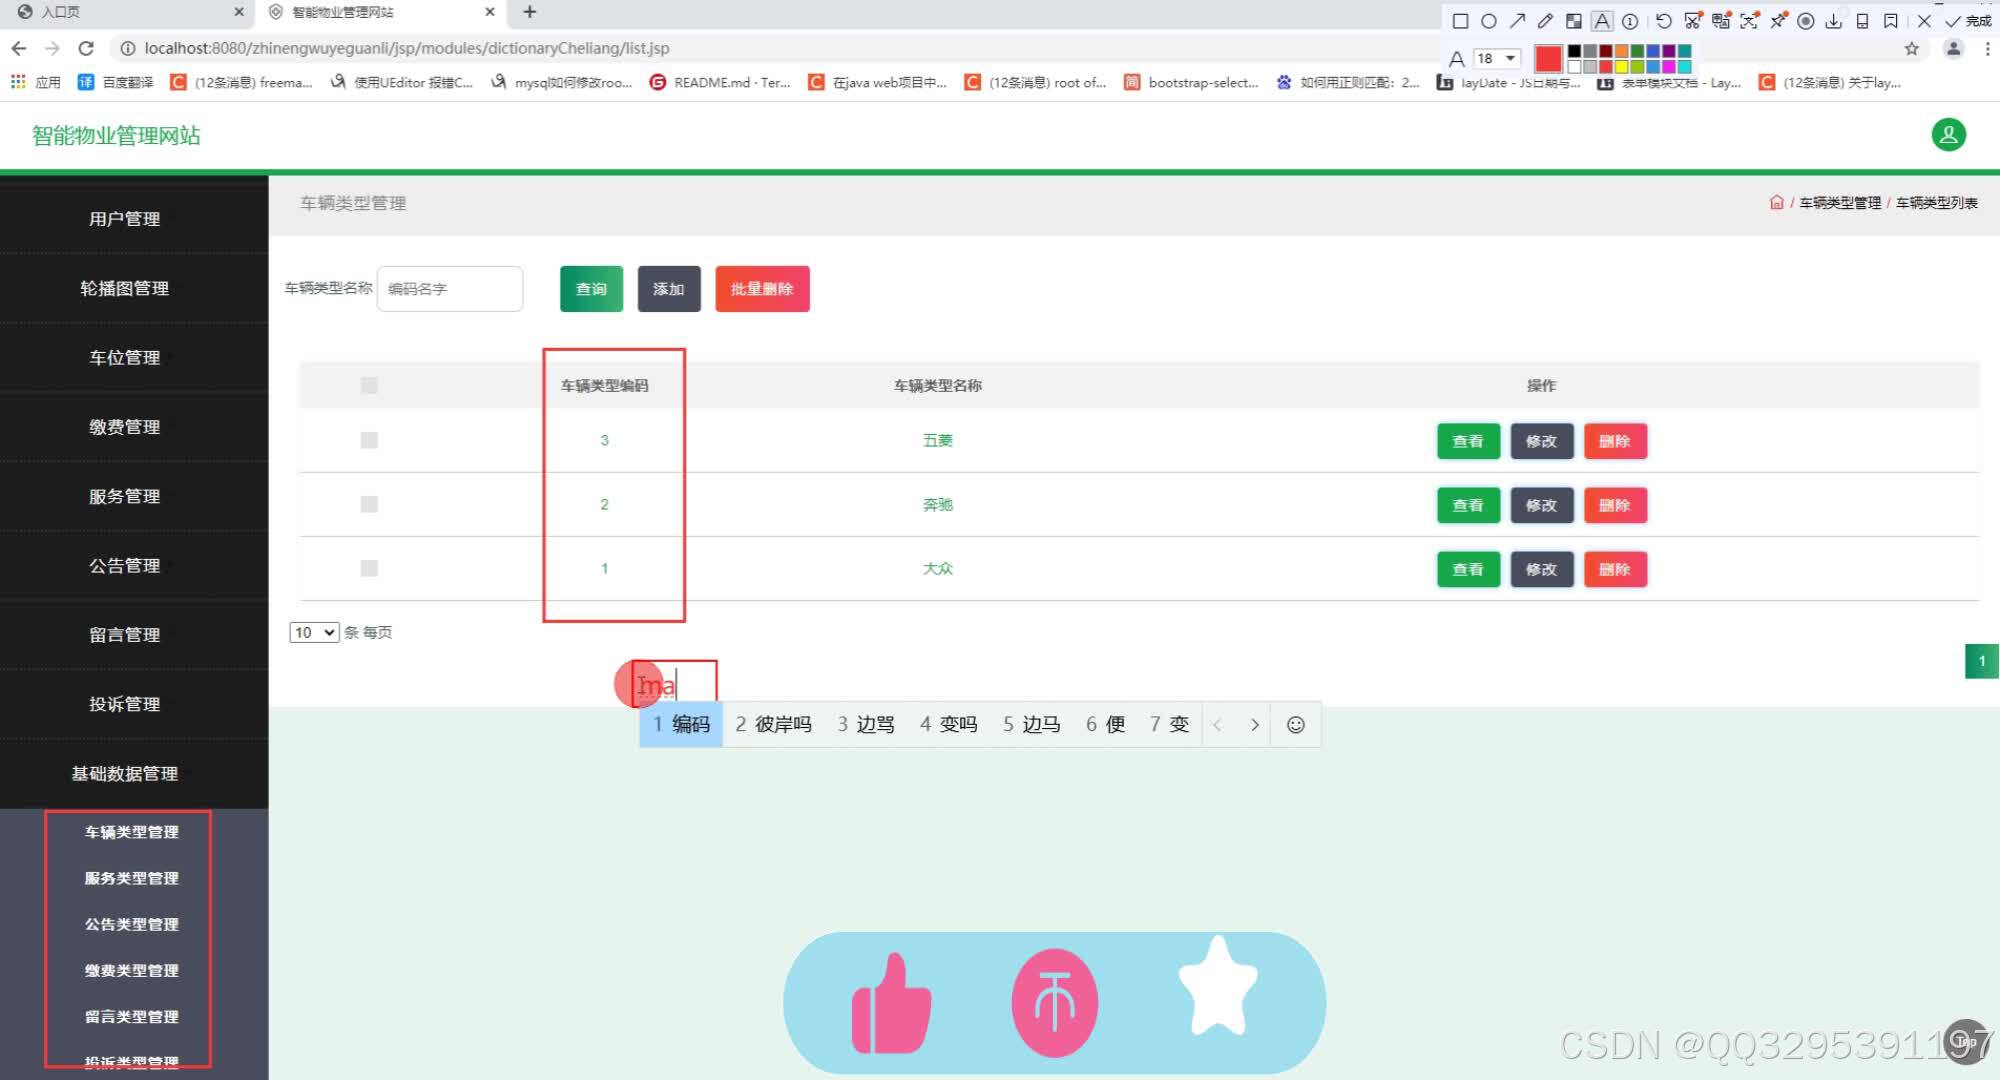The width and height of the screenshot is (2000, 1080).
Task: Click the scissors capture icon
Action: coord(1692,21)
